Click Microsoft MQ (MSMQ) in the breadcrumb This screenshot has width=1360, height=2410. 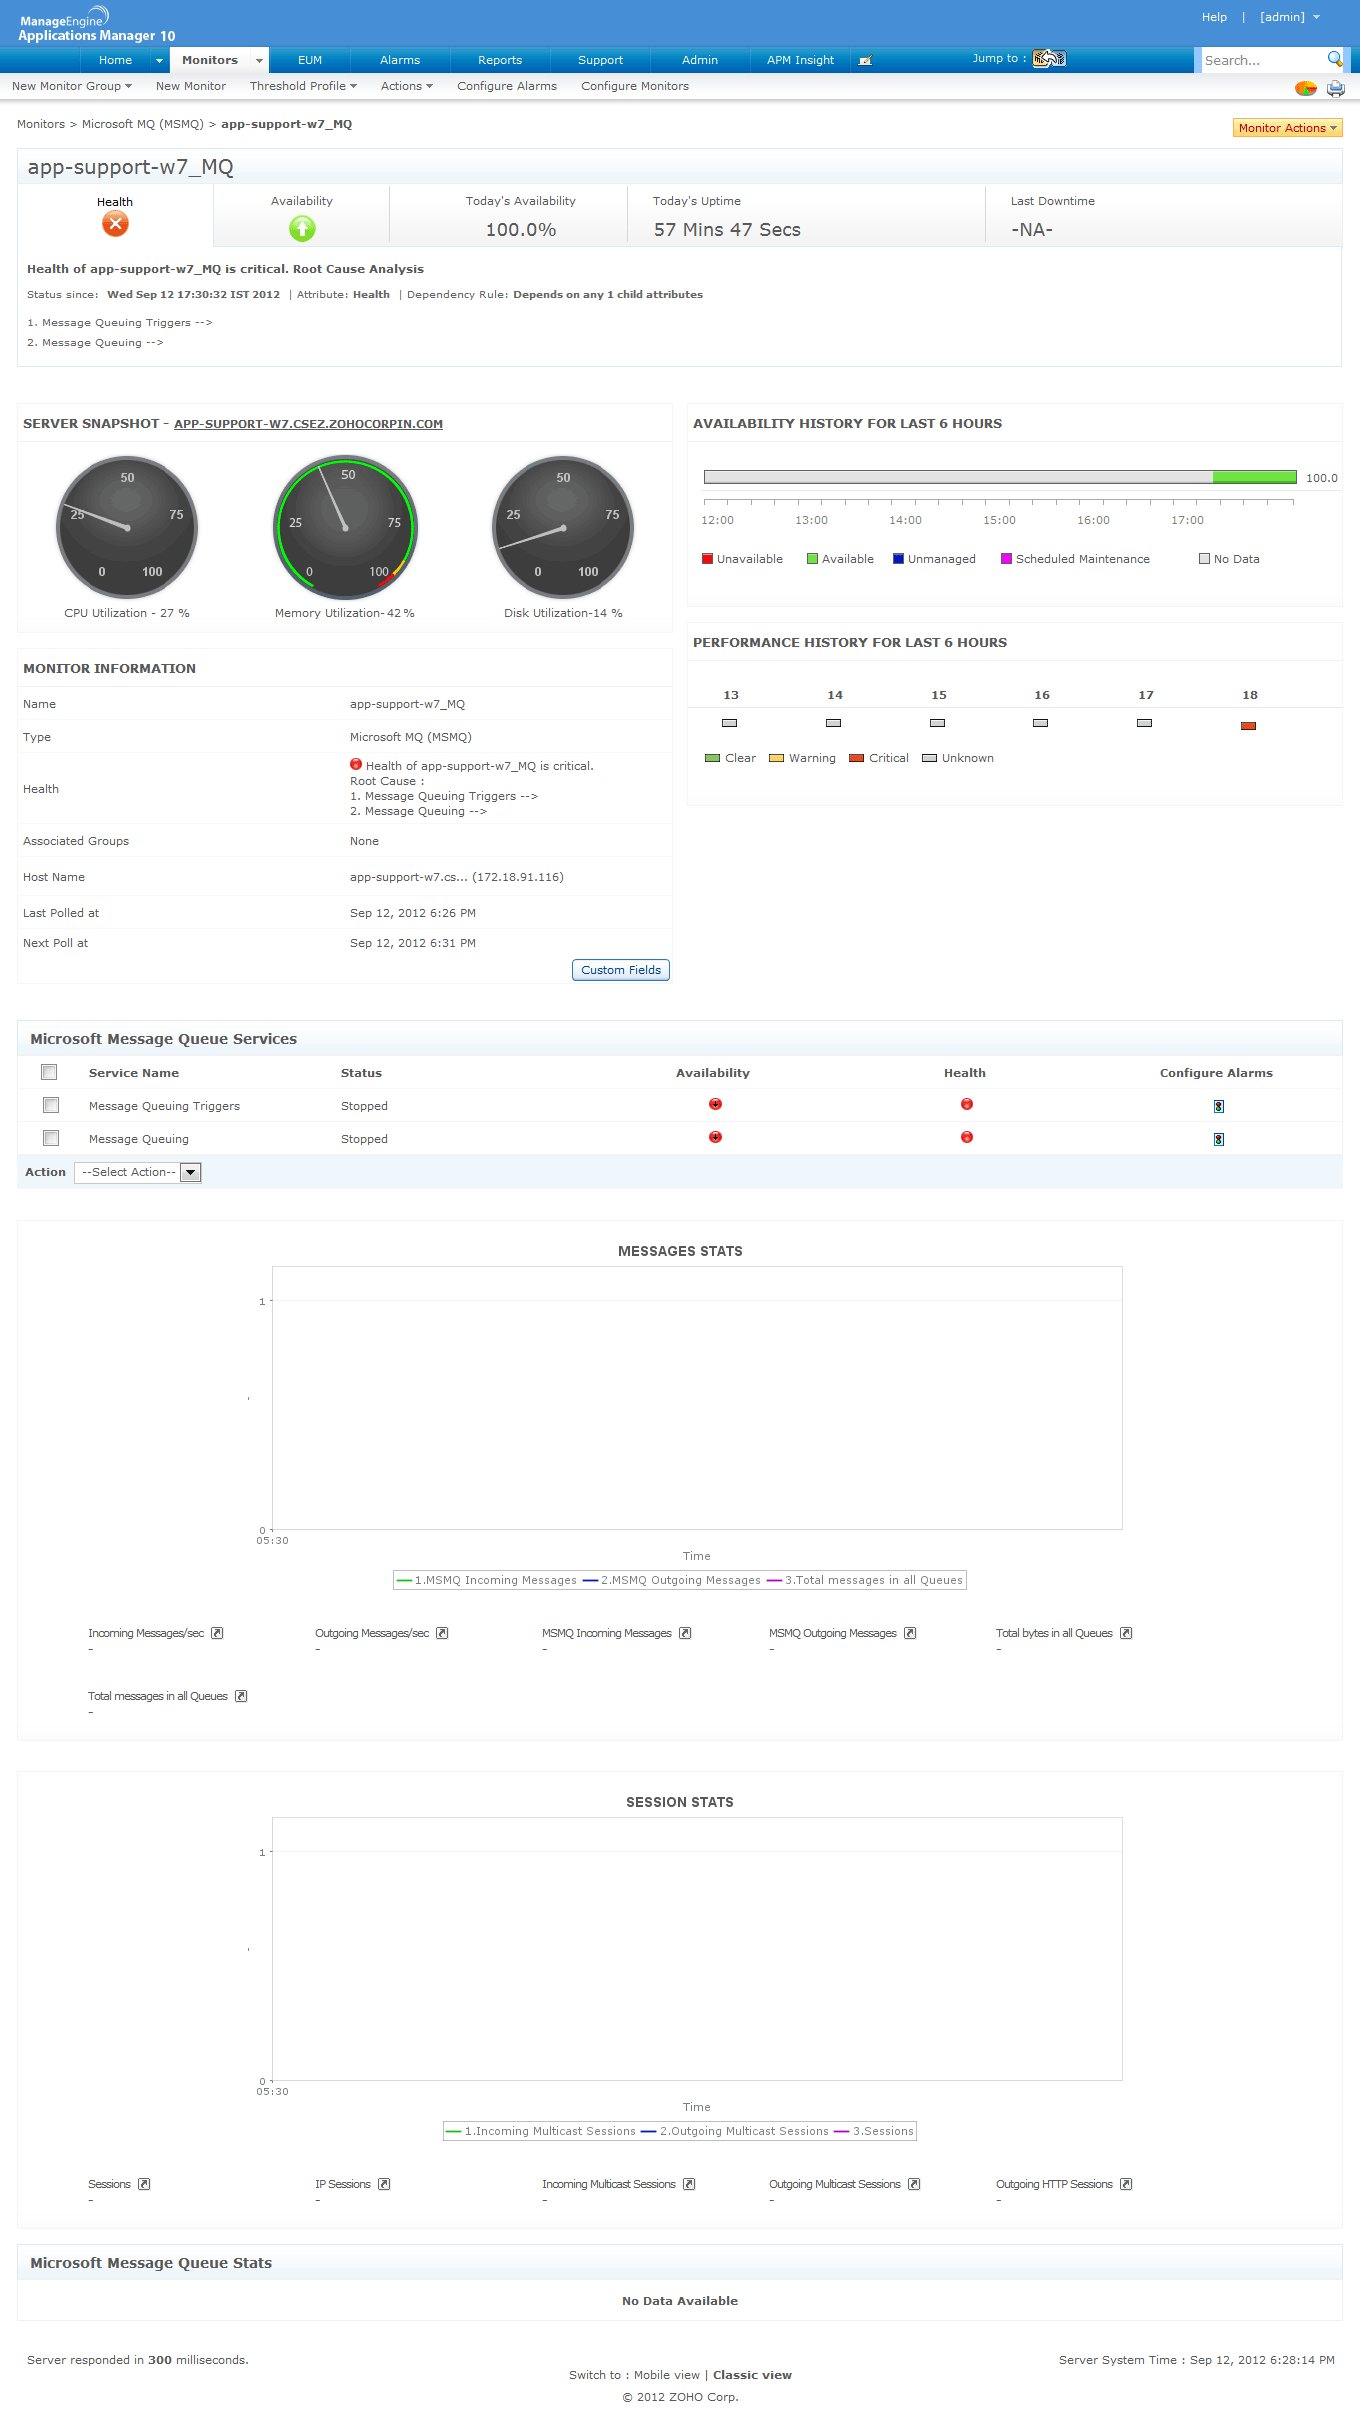coord(143,124)
